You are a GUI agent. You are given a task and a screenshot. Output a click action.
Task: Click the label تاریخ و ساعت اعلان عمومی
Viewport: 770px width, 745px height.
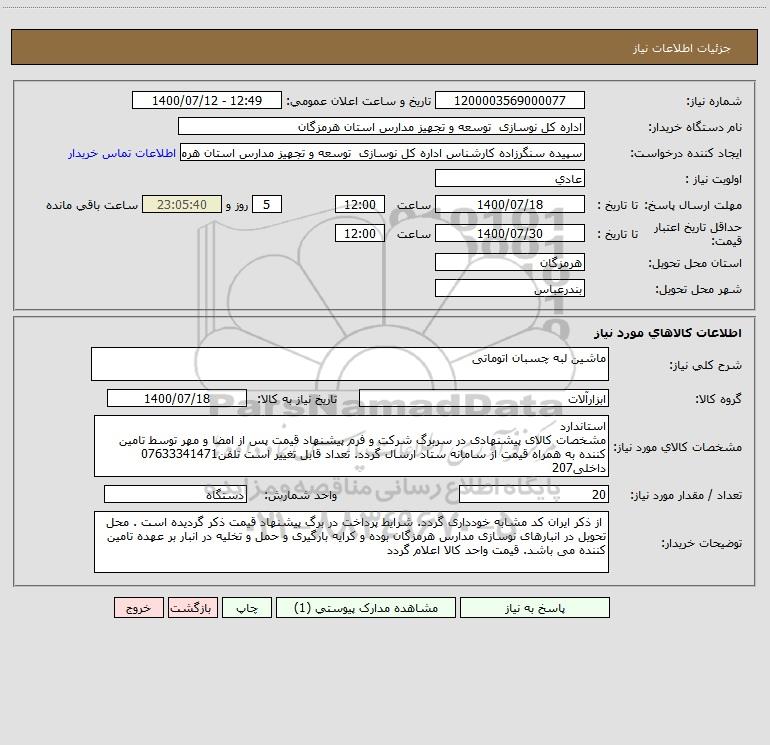(x=359, y=101)
